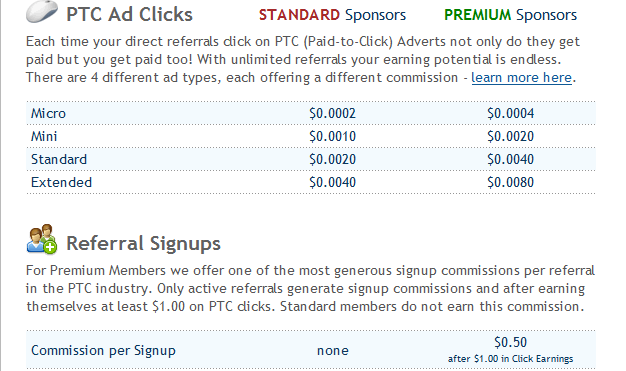Select the PREMIUM Sponsors column header
This screenshot has width=626, height=371.
click(510, 15)
